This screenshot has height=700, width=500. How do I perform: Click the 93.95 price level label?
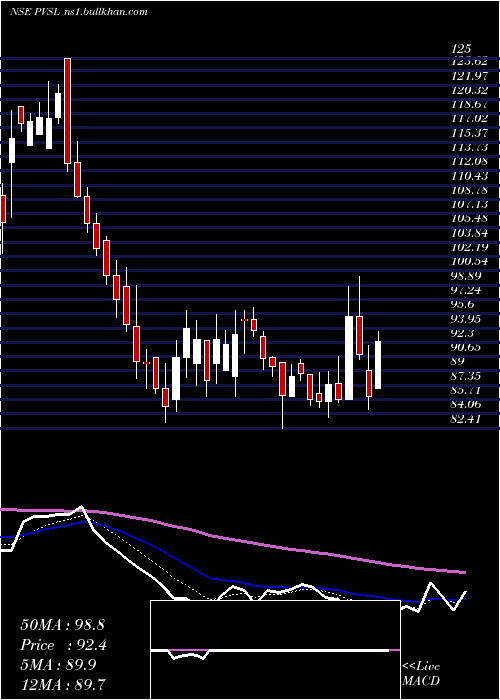(467, 319)
